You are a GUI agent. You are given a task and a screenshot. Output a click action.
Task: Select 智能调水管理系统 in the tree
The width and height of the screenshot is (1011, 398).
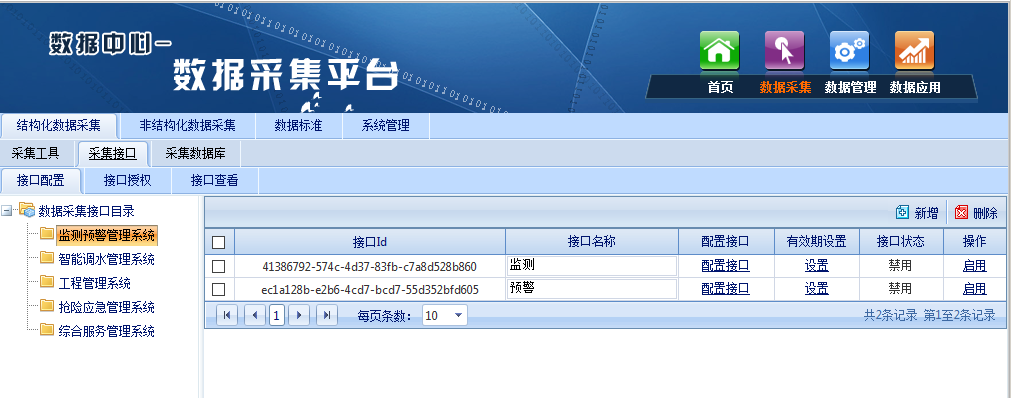[x=106, y=259]
